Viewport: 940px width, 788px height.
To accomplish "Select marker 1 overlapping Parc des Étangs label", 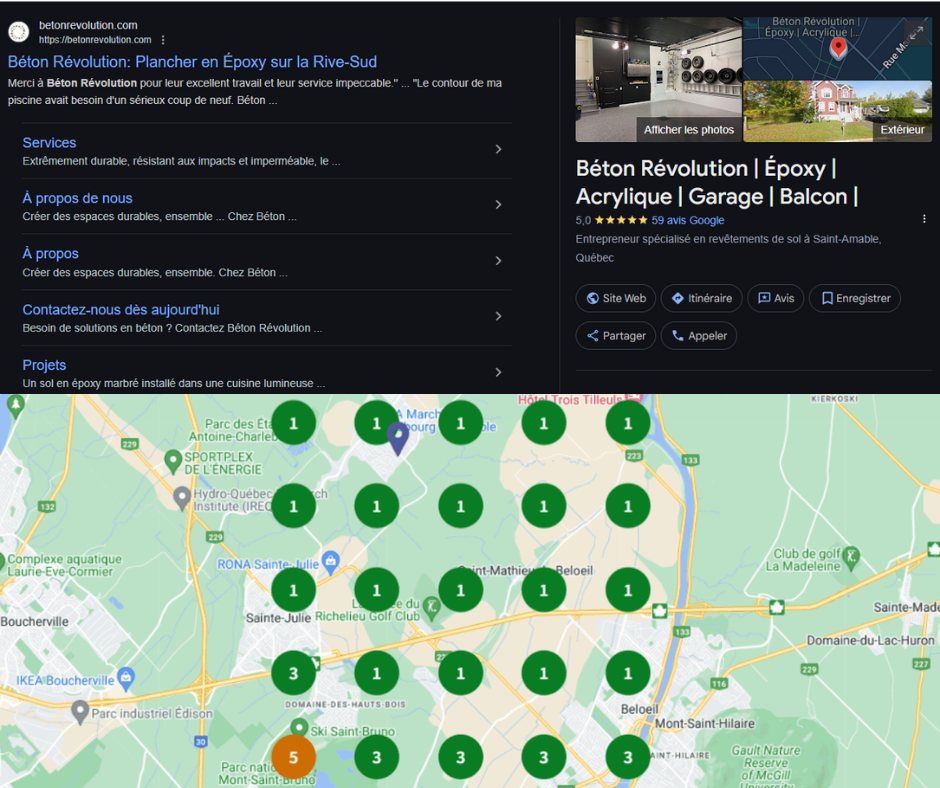I will (294, 423).
